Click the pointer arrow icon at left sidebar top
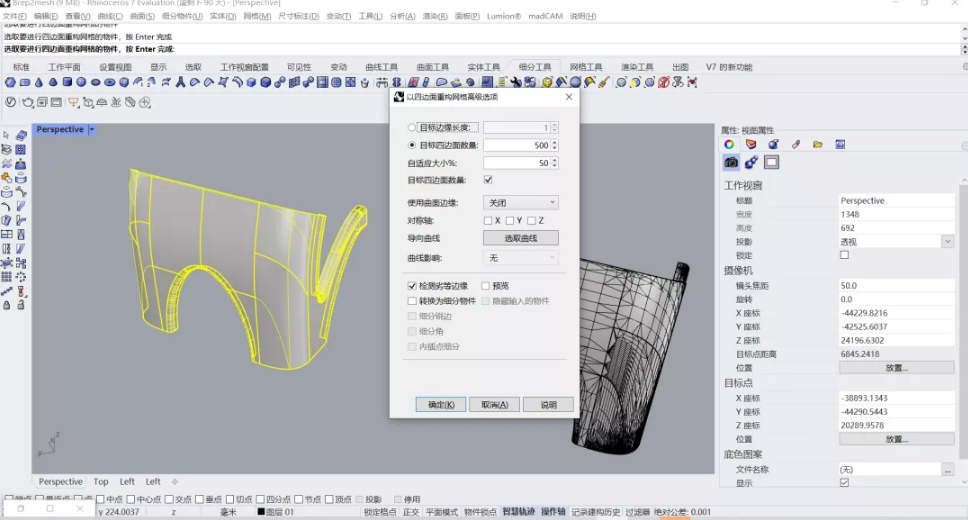 pyautogui.click(x=6, y=135)
